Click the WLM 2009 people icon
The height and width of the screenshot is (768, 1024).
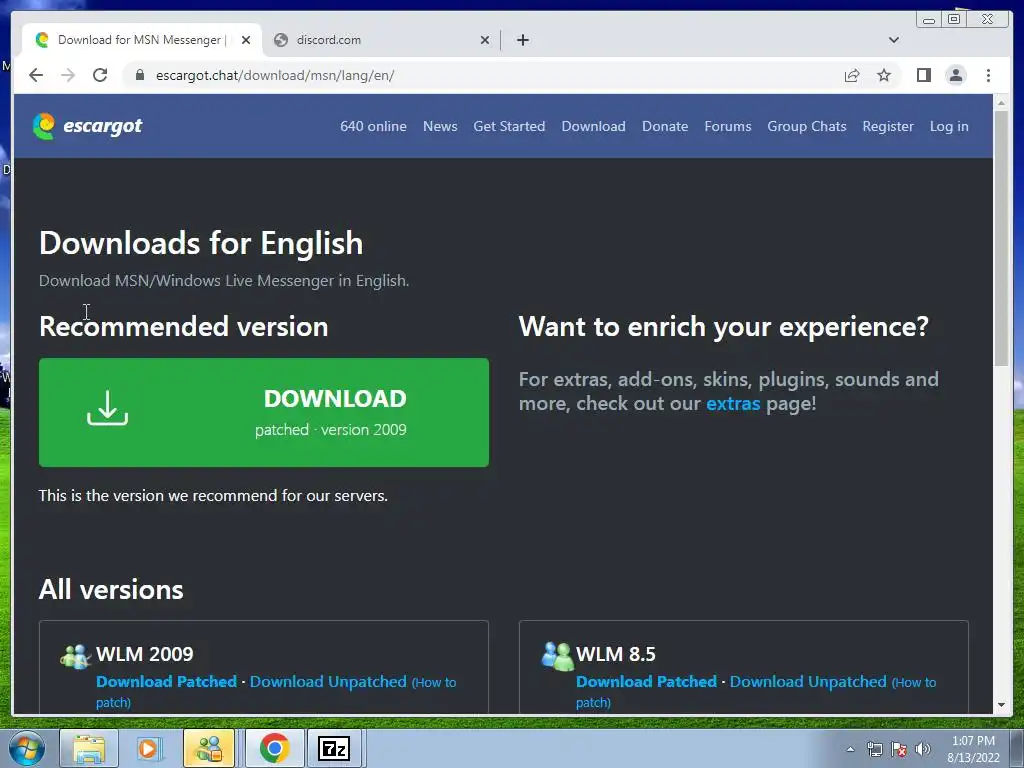tap(76, 656)
